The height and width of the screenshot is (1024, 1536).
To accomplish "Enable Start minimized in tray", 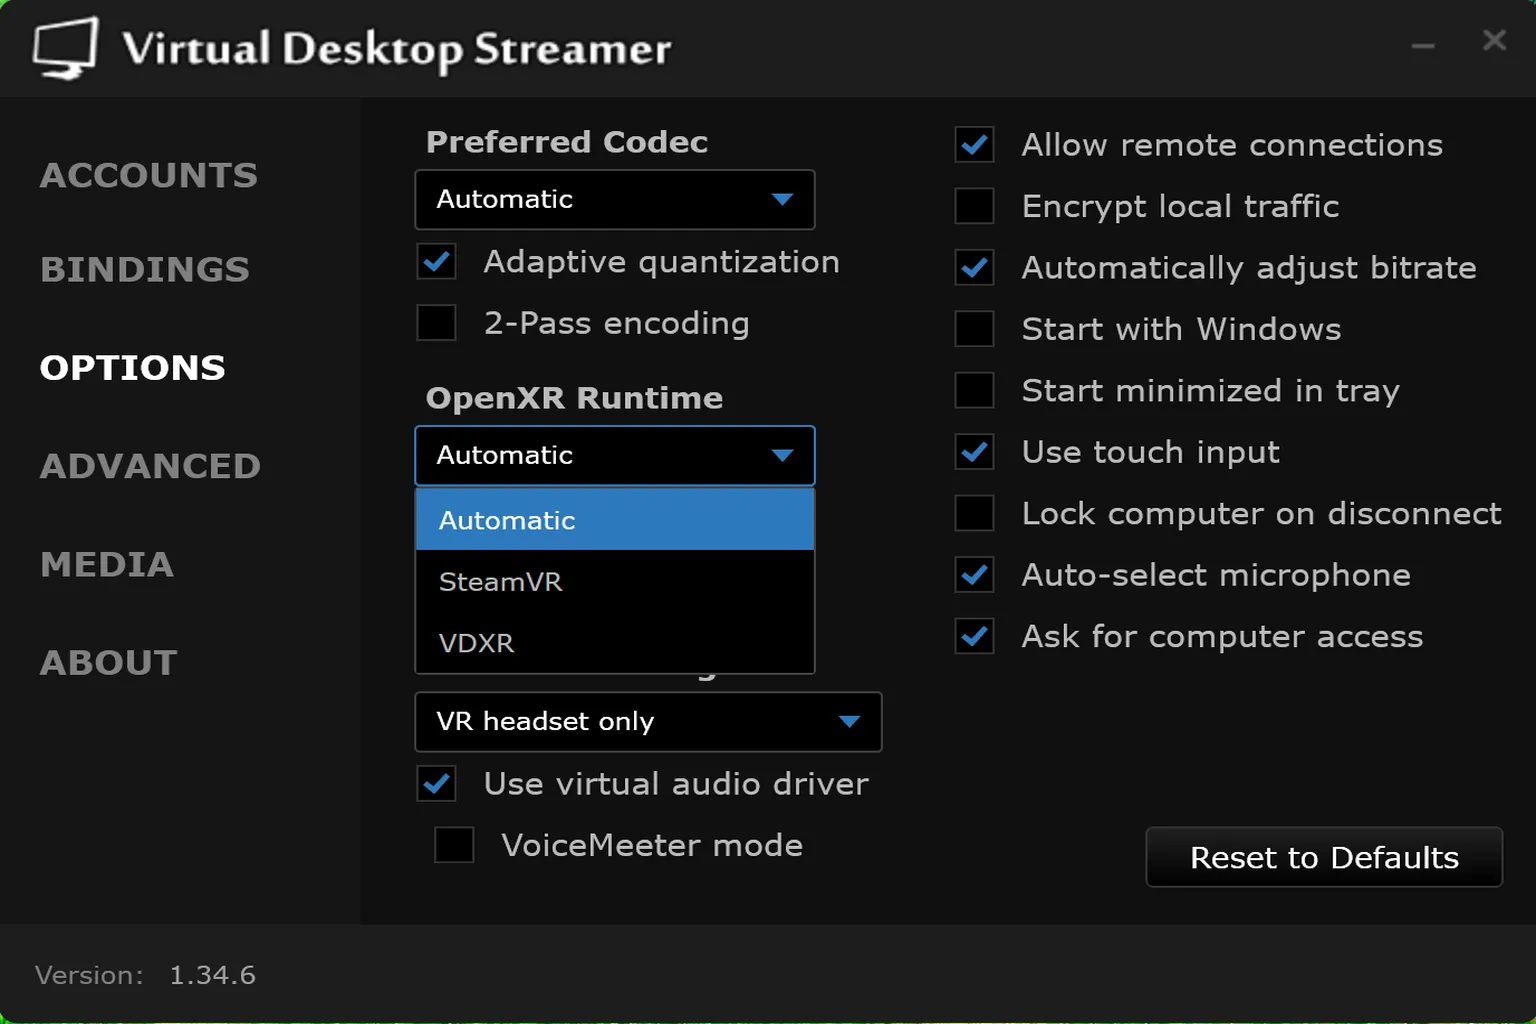I will [973, 390].
